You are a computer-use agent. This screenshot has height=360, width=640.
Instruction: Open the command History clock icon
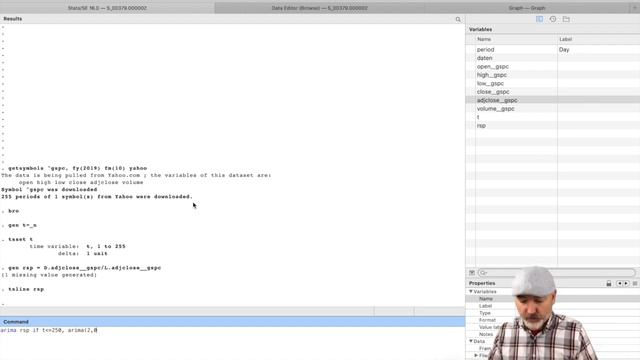pyautogui.click(x=553, y=19)
